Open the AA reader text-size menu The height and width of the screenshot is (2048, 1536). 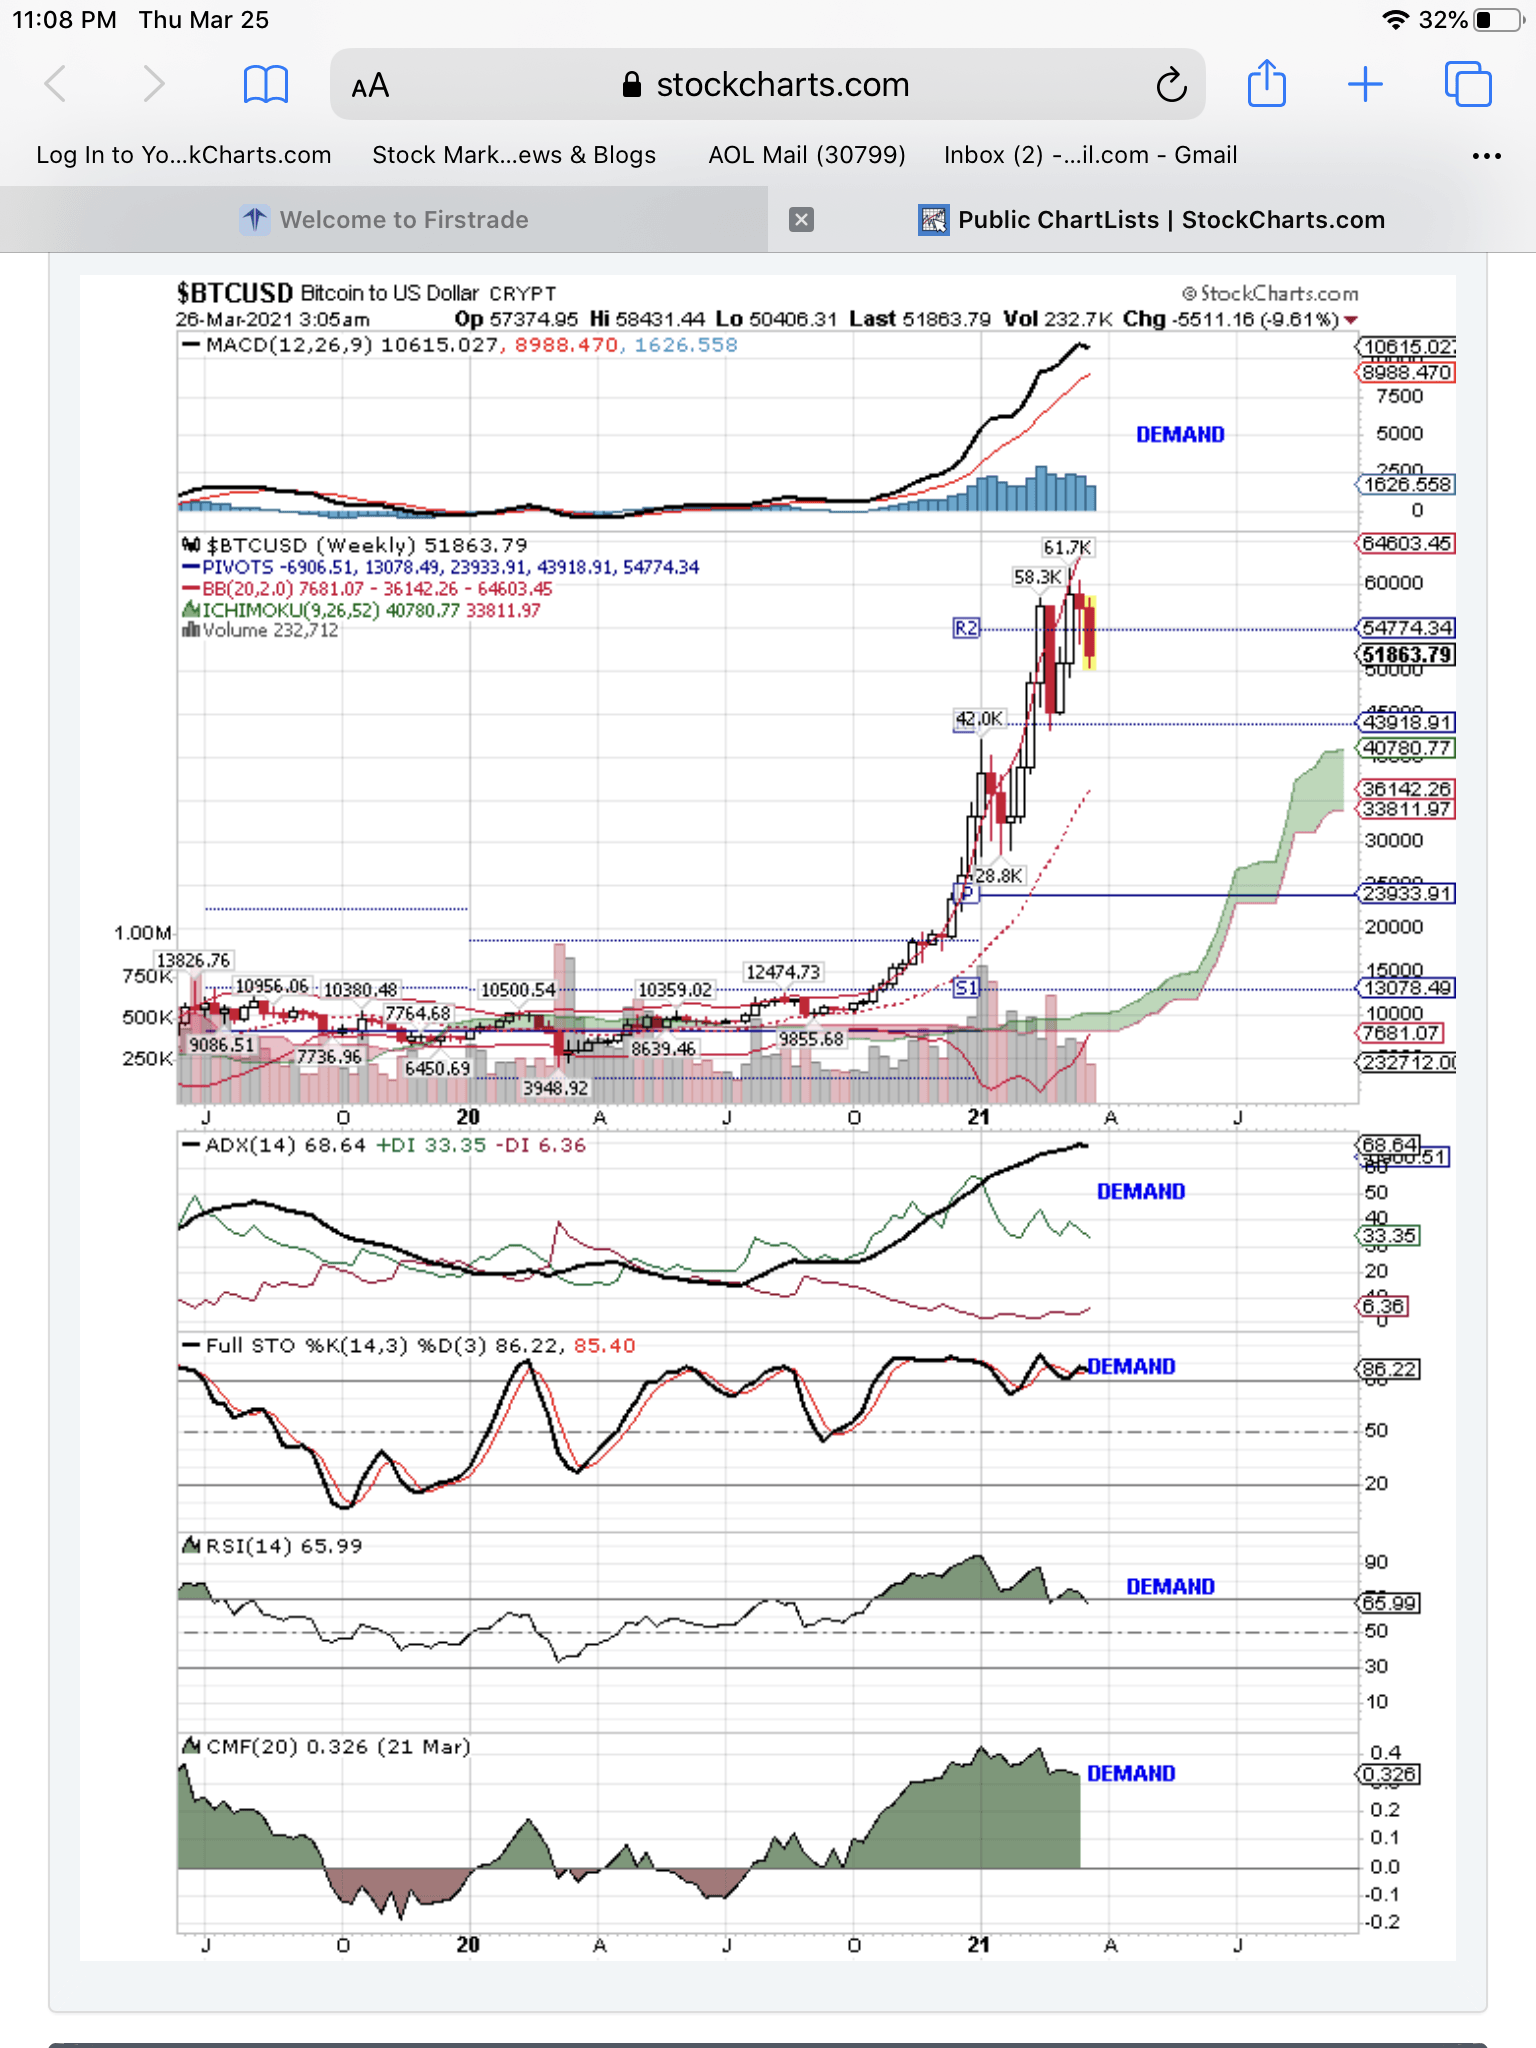370,86
